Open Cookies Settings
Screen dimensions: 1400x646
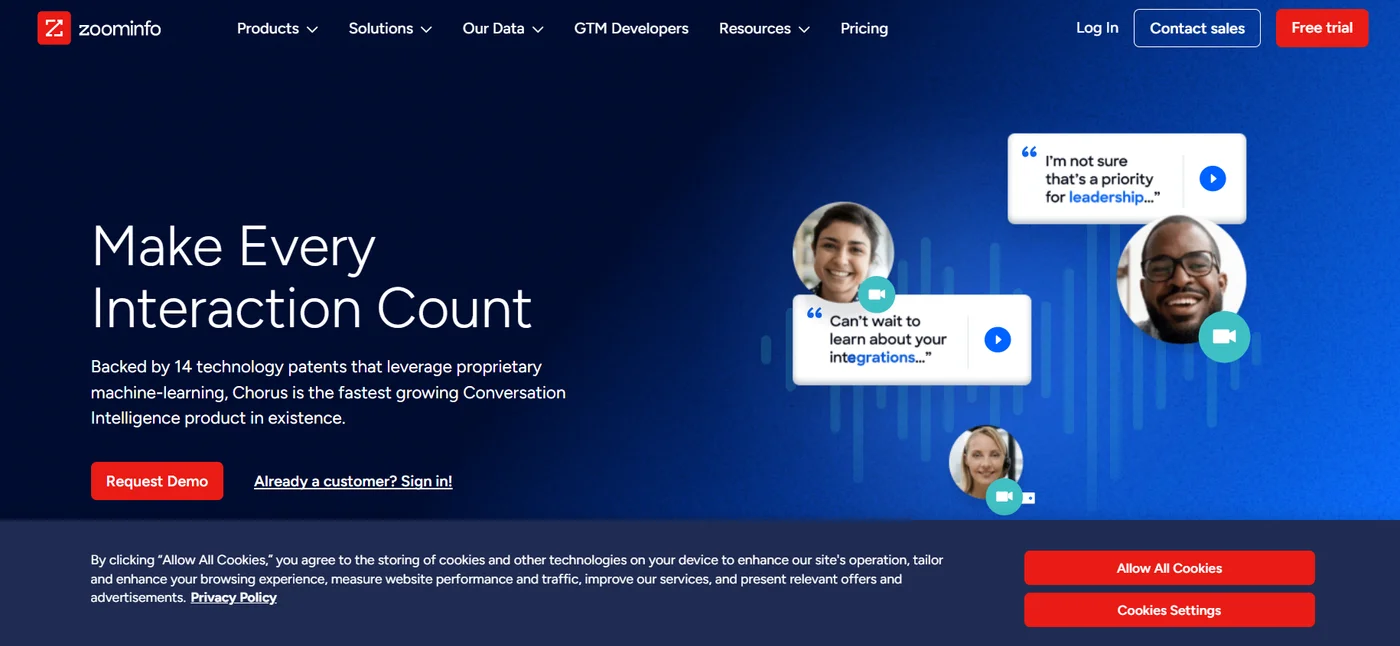pyautogui.click(x=1169, y=610)
